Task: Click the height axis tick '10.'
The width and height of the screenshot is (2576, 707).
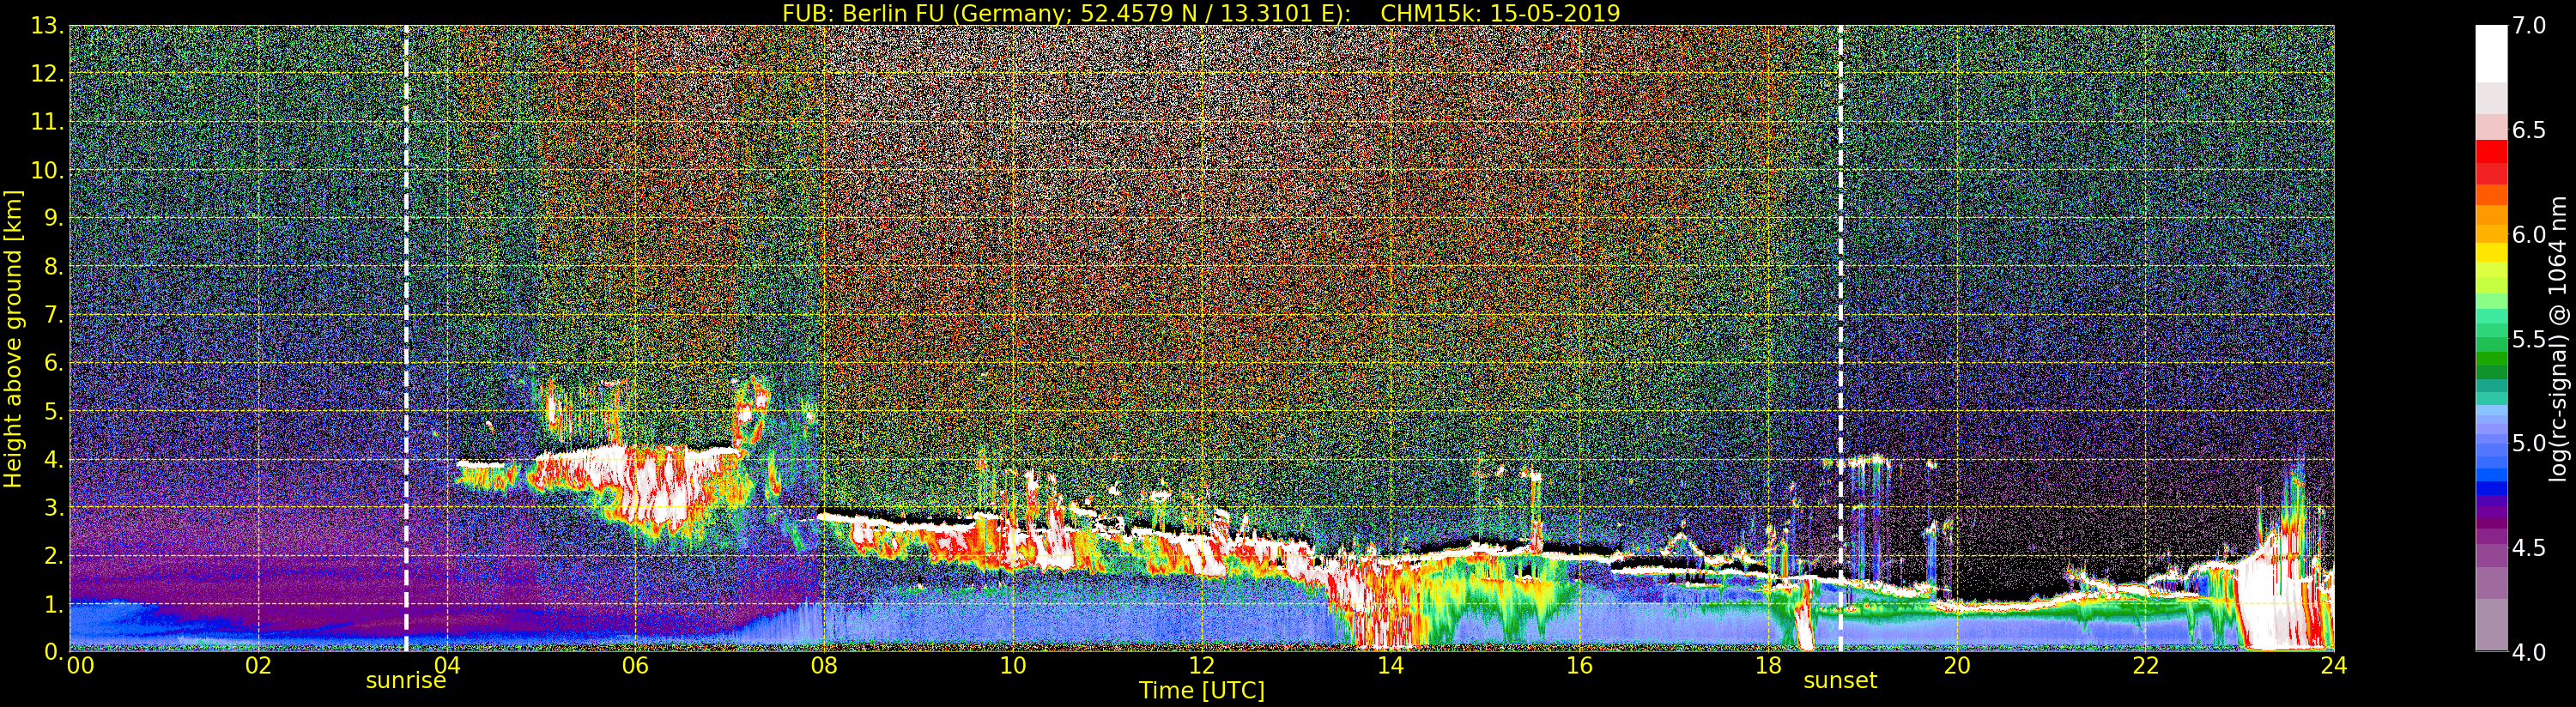Action: [48, 170]
